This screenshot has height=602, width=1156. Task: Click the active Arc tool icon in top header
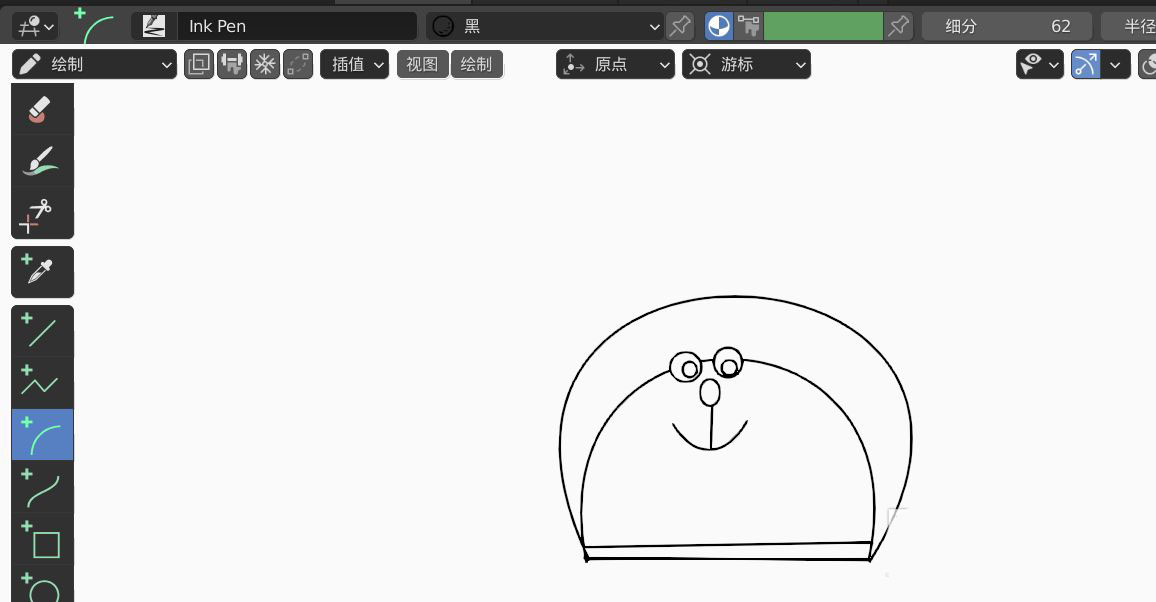click(x=95, y=26)
